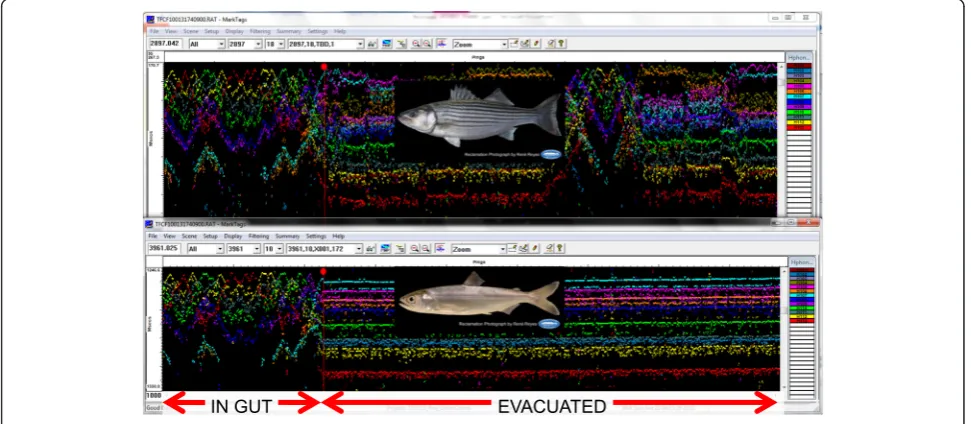This screenshot has width=971, height=424.
Task: Open Settings menu in upper window
Action: point(317,31)
